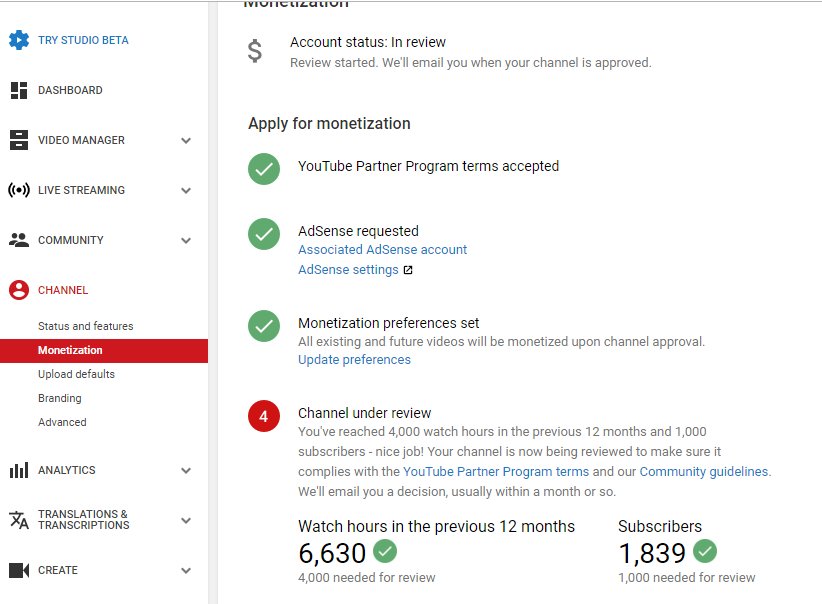
Task: Click the Dashboard grid icon
Action: (19, 90)
